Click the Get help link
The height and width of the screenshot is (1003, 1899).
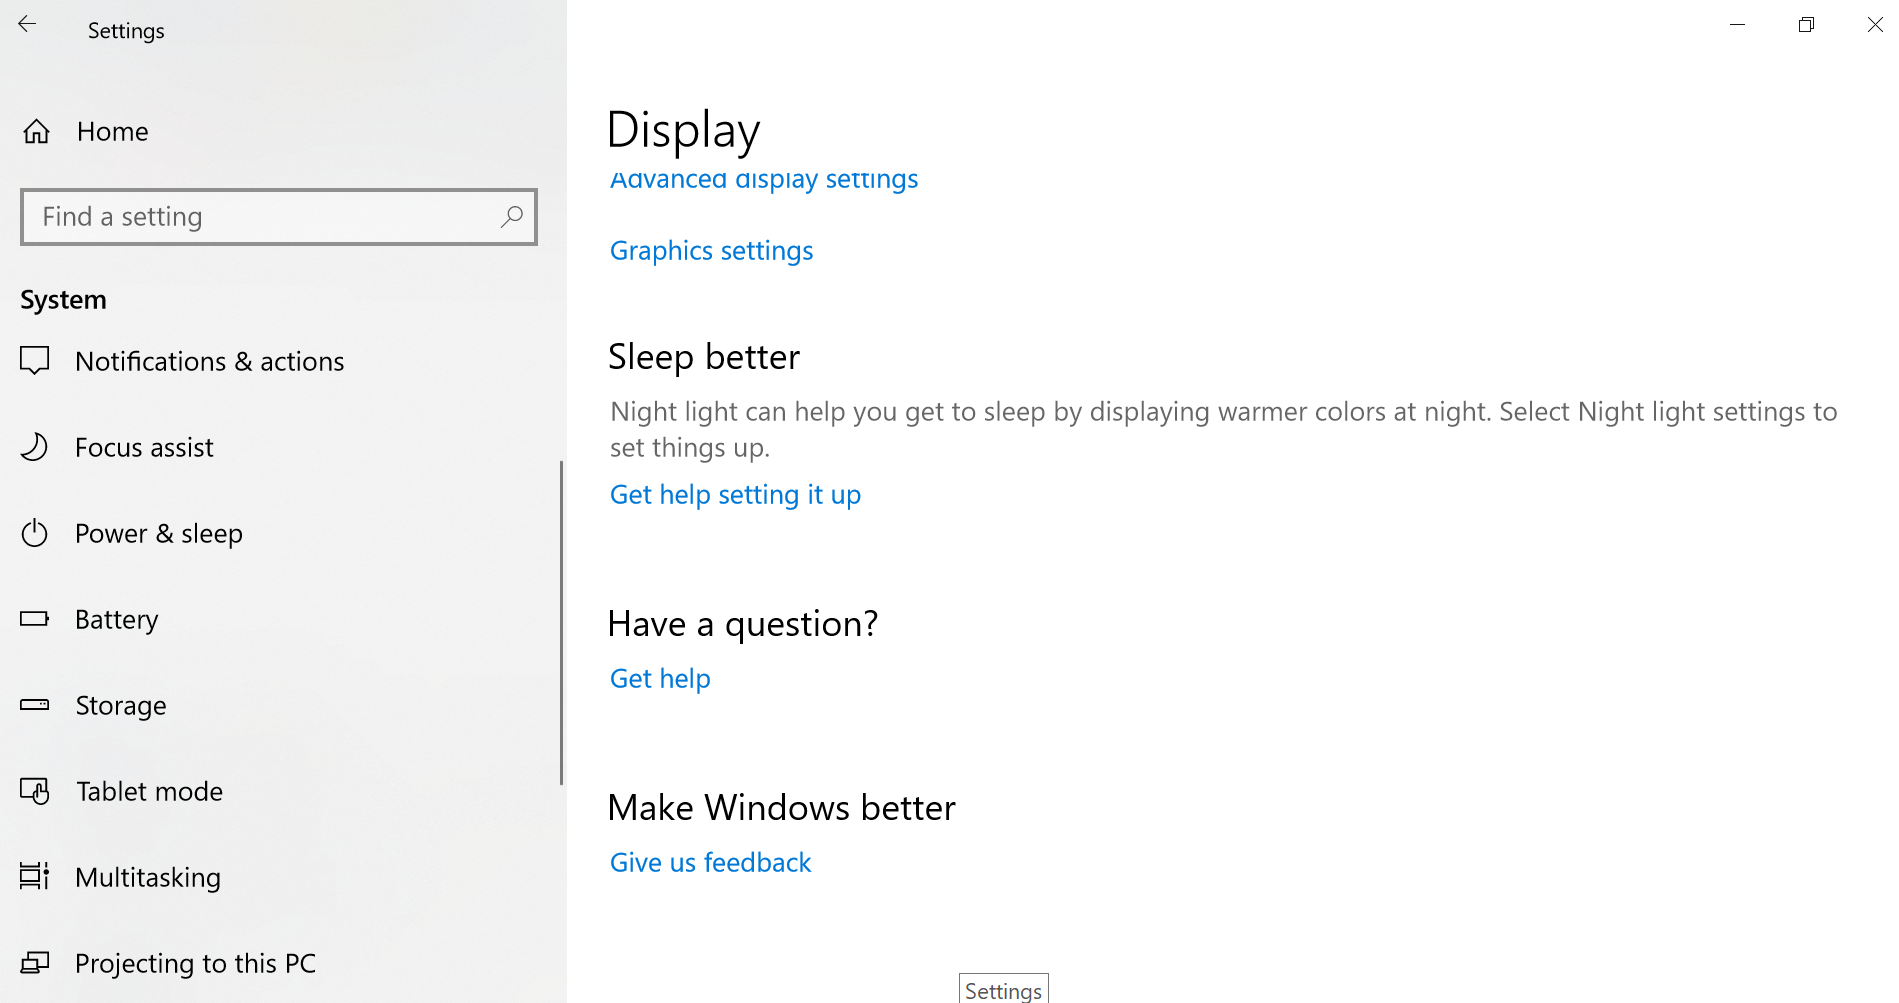[660, 679]
